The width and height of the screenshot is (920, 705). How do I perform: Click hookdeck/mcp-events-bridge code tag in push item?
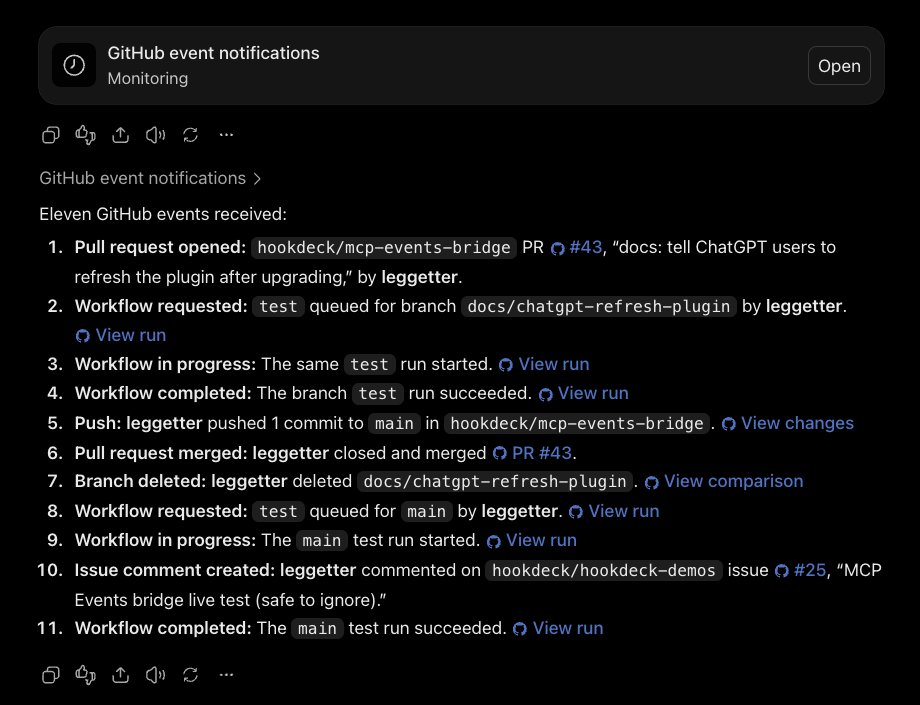coord(577,423)
